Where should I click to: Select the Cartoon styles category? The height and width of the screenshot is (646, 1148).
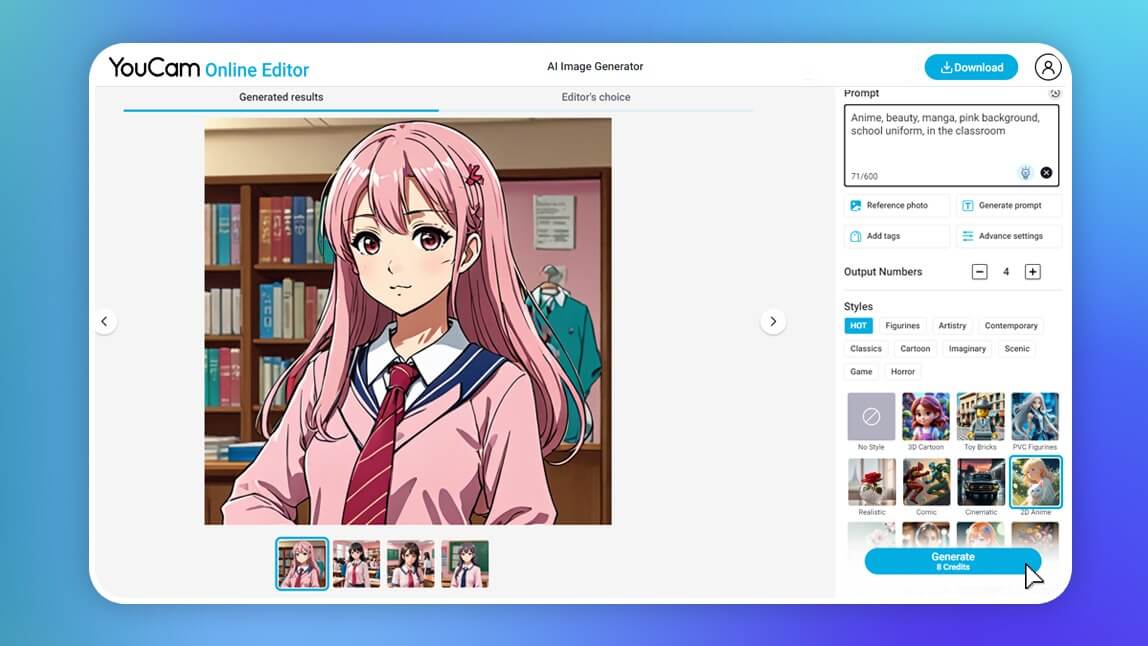pyautogui.click(x=914, y=349)
